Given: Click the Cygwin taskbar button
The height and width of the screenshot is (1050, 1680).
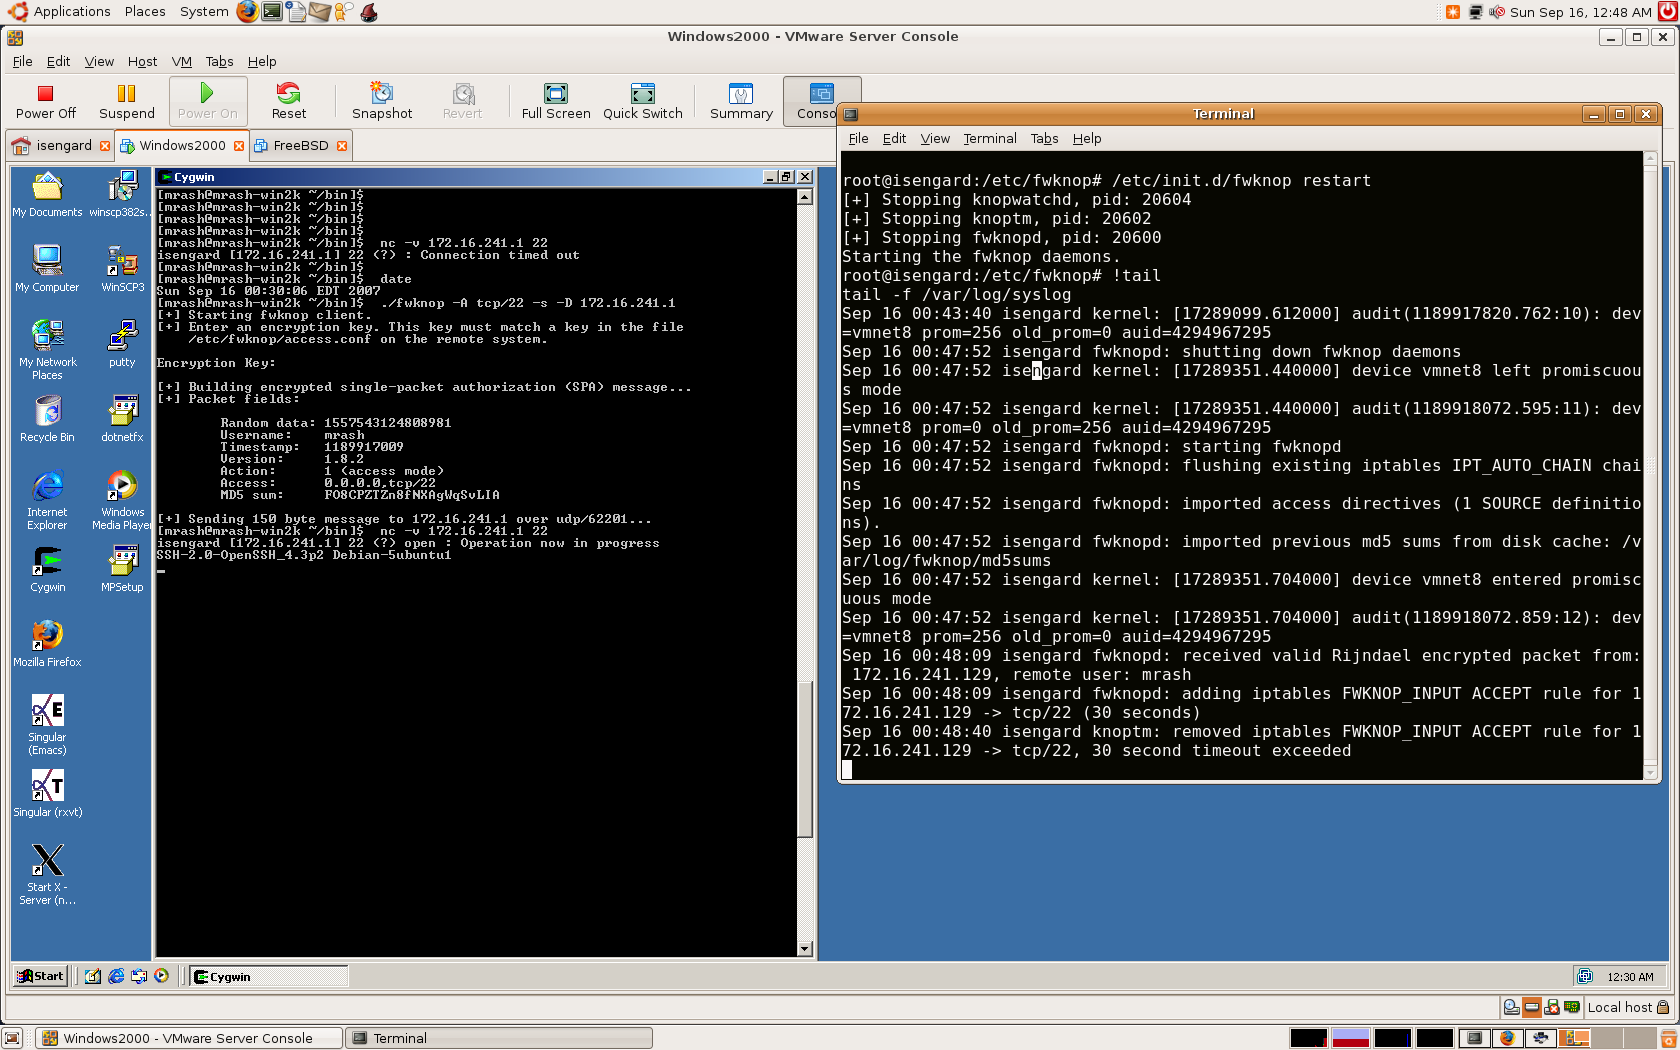Looking at the screenshot, I should coord(268,977).
